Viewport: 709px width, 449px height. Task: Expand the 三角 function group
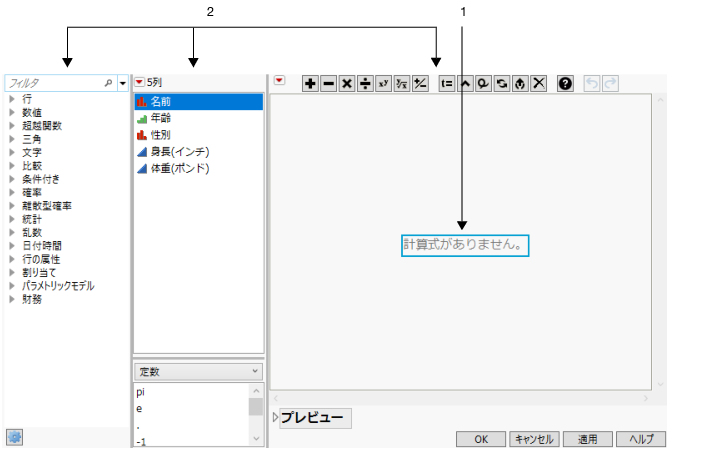click(12, 139)
